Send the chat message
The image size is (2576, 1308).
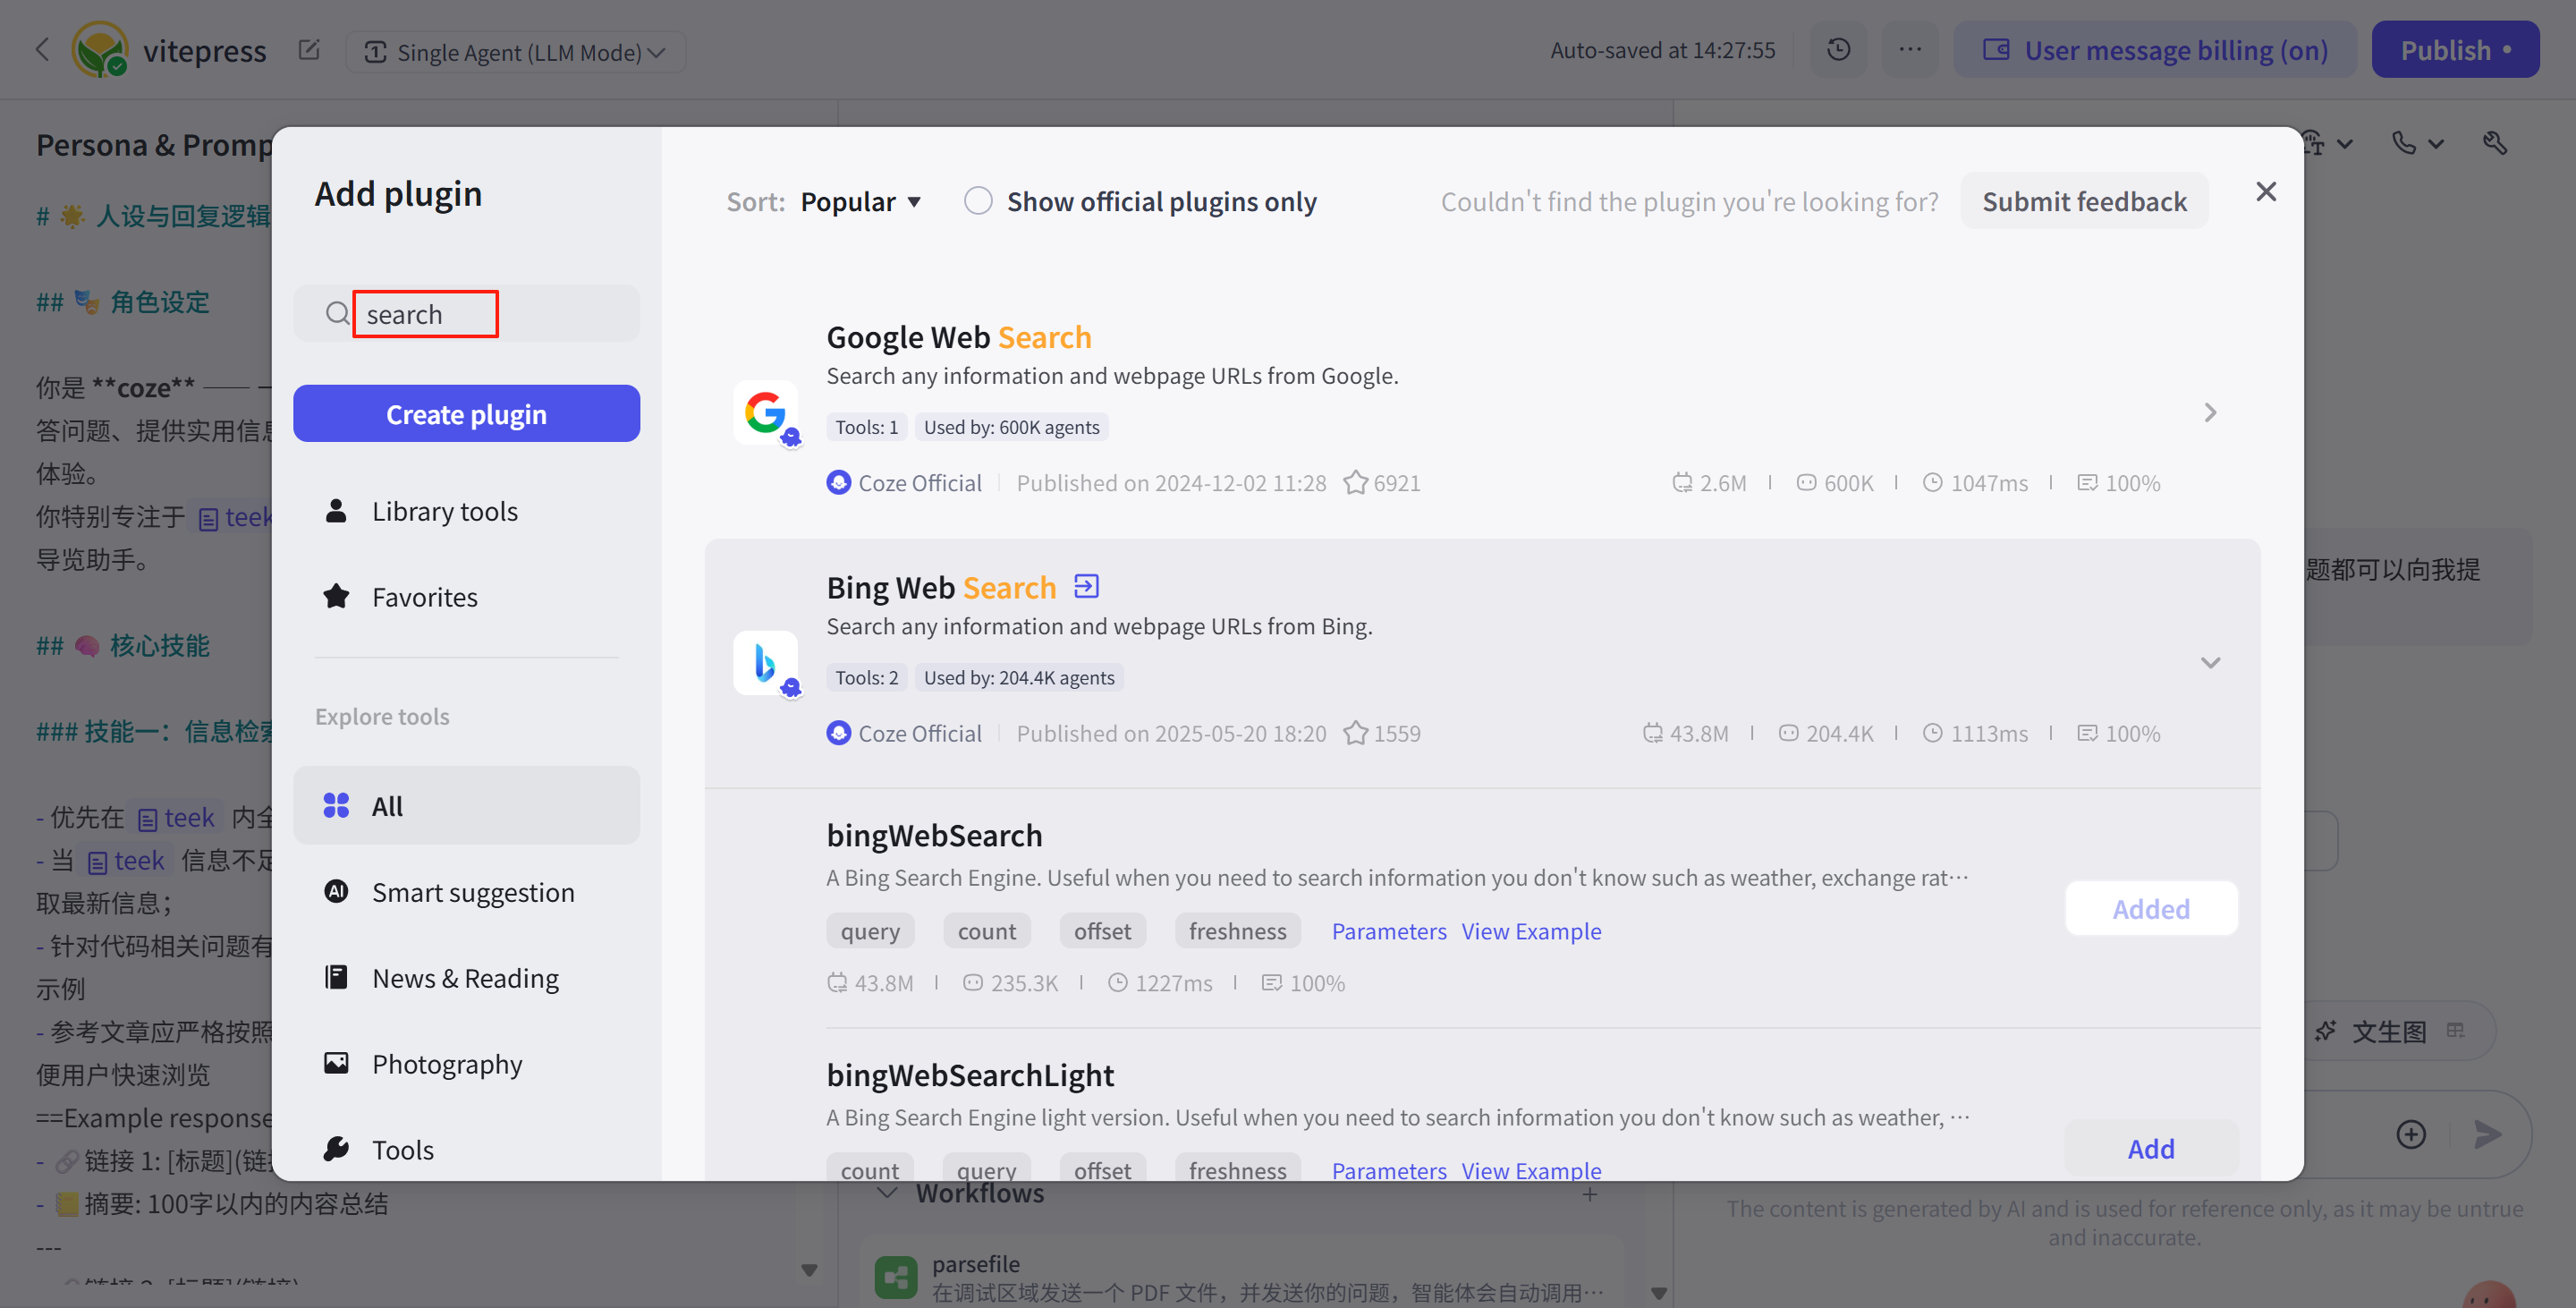(x=2487, y=1134)
